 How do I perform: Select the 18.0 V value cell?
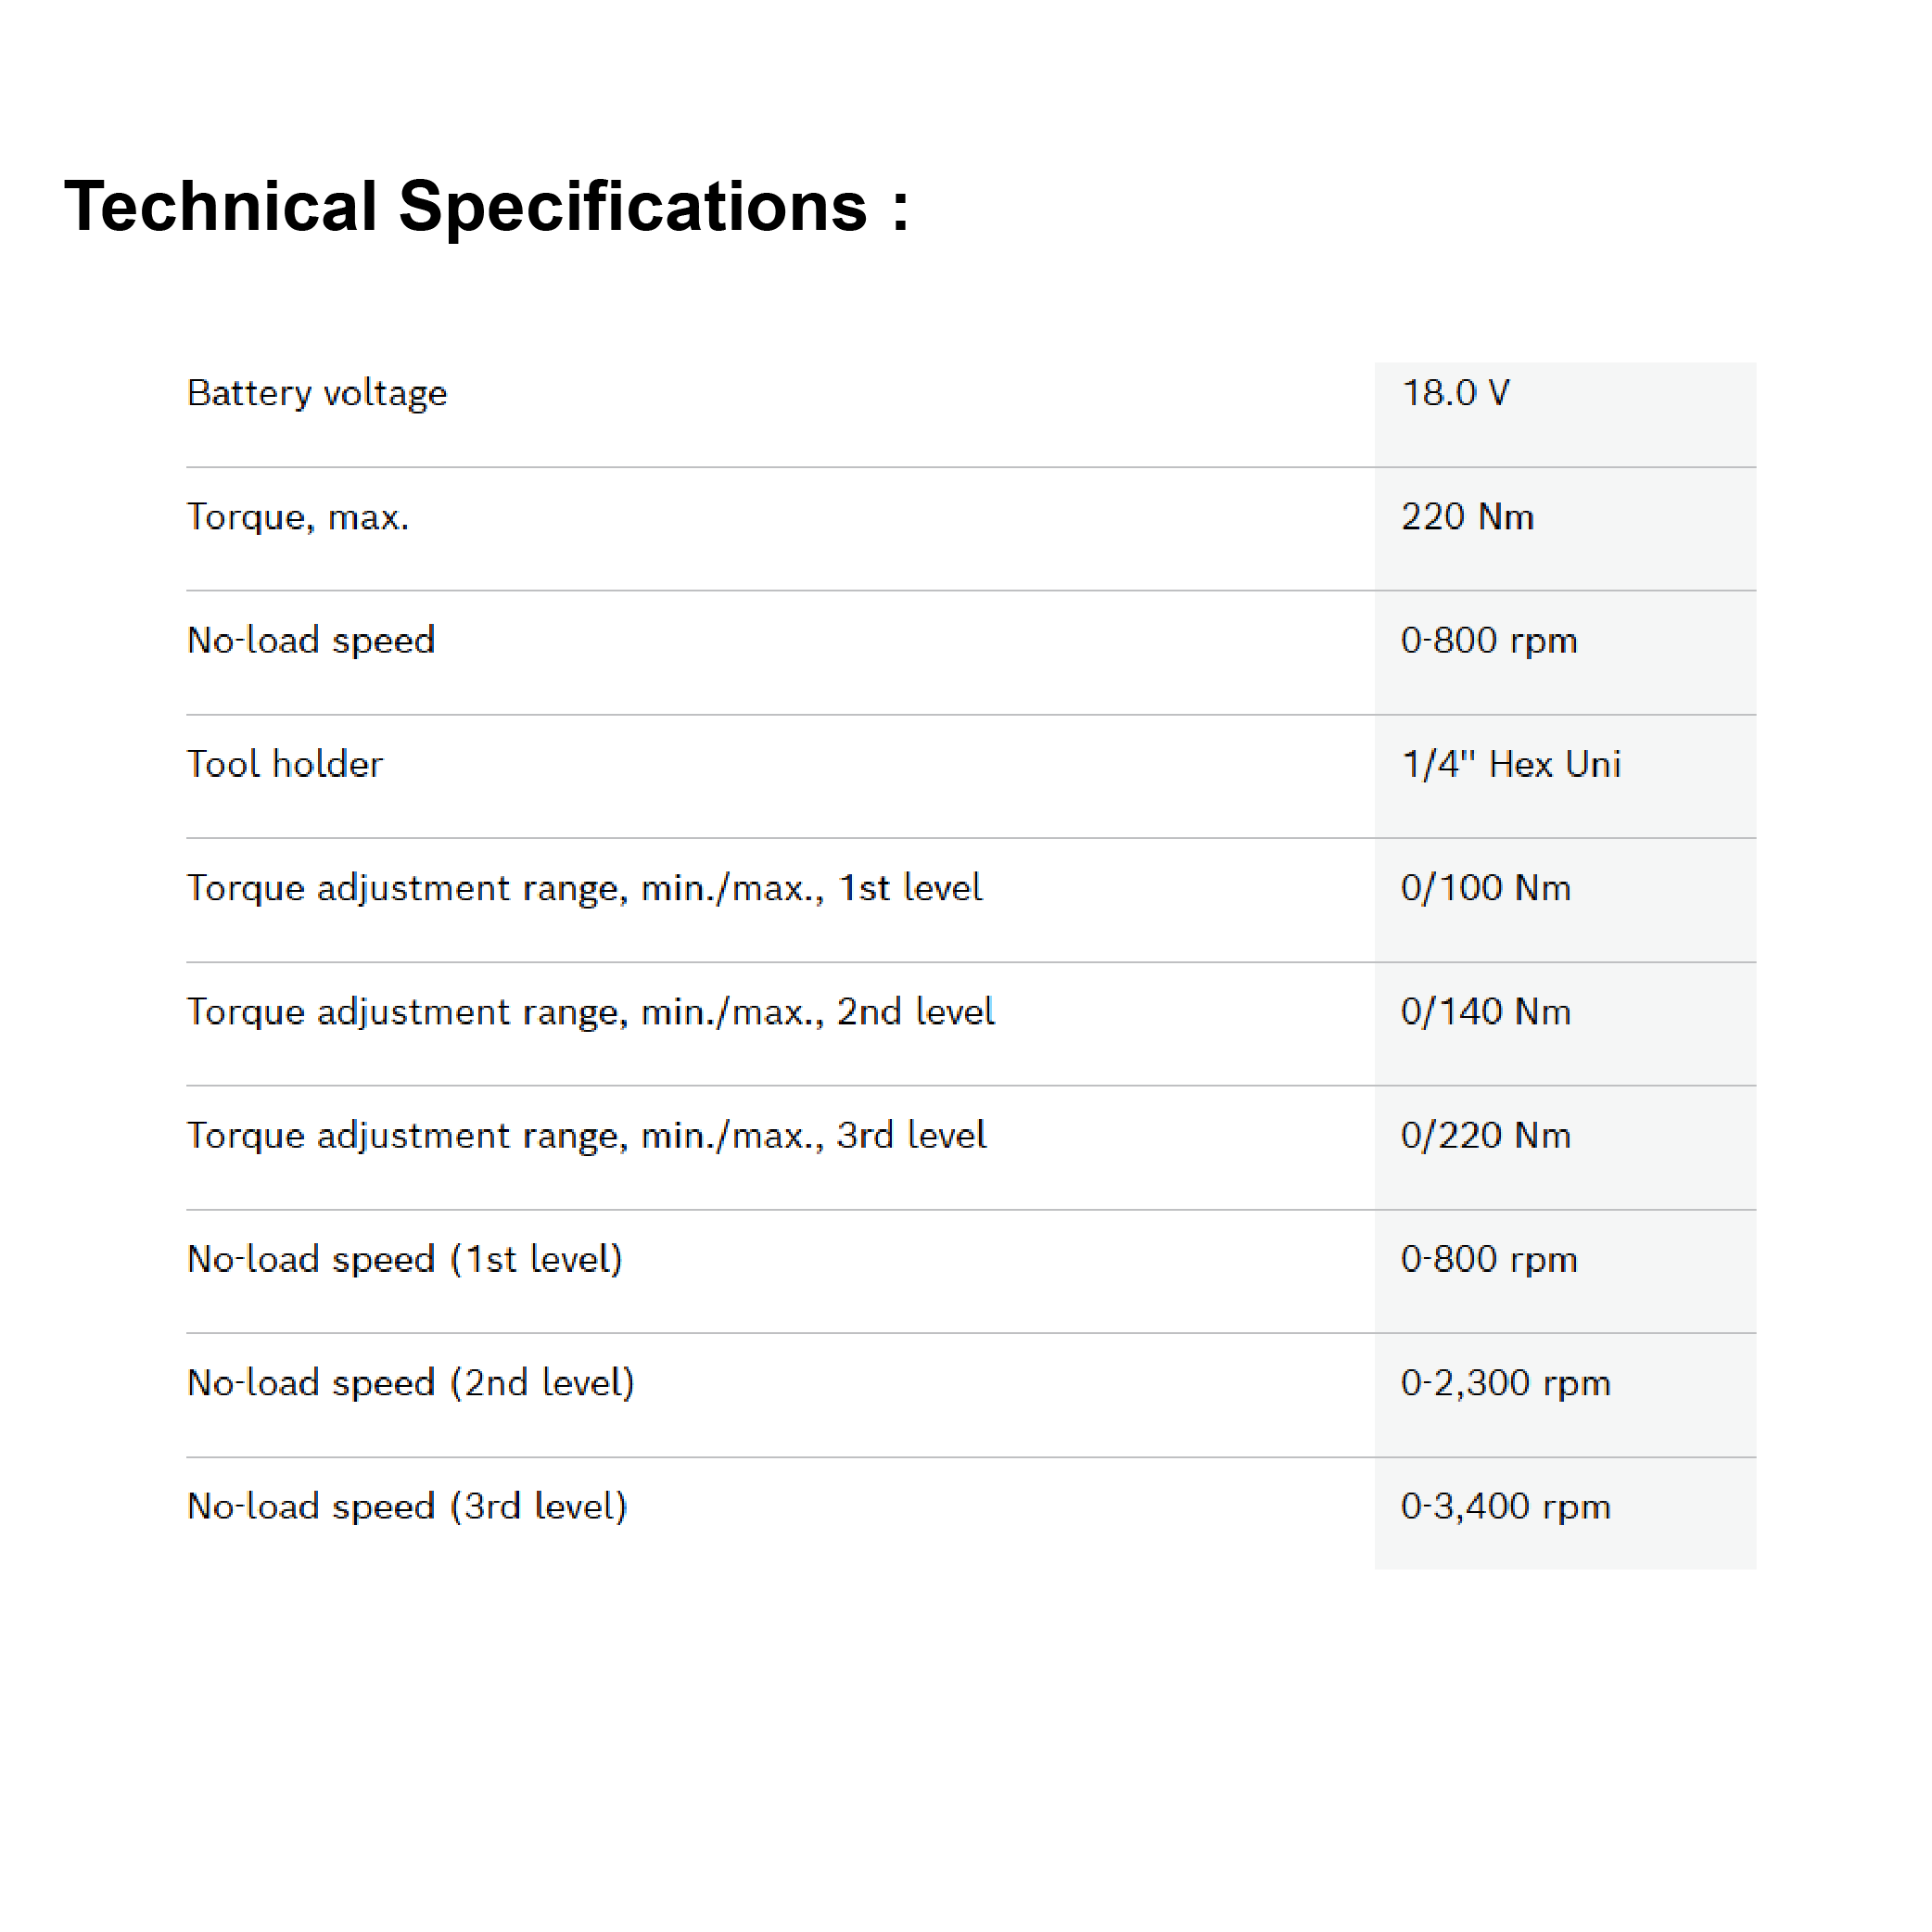1455,393
